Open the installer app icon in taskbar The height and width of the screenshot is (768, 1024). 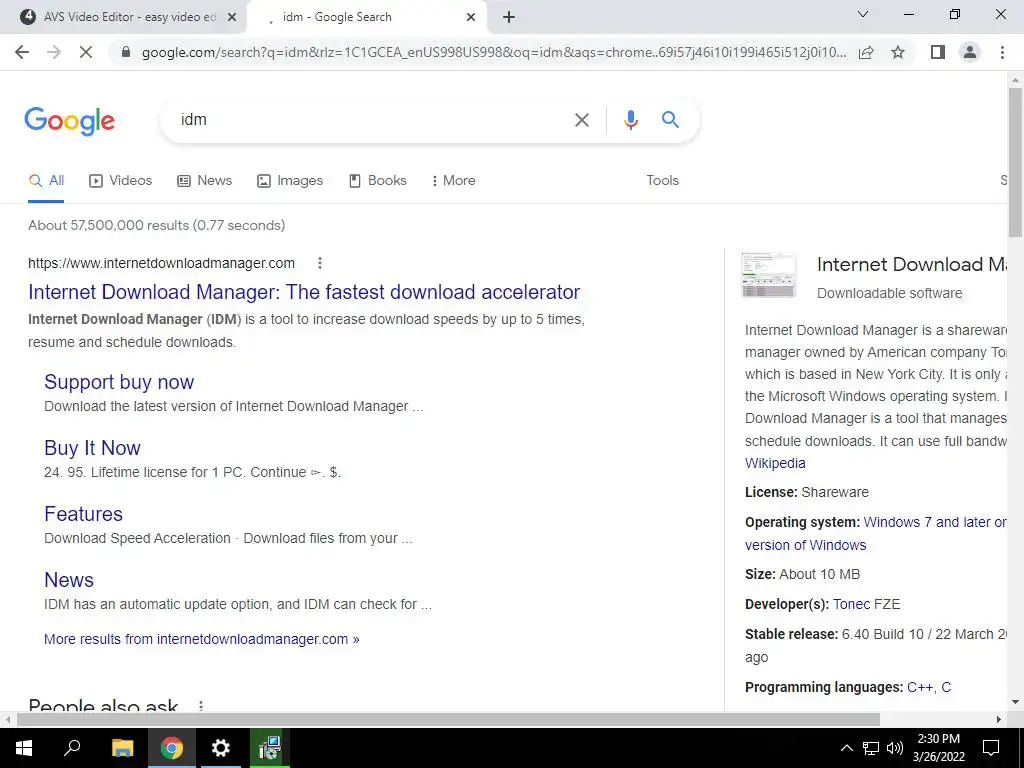click(270, 748)
